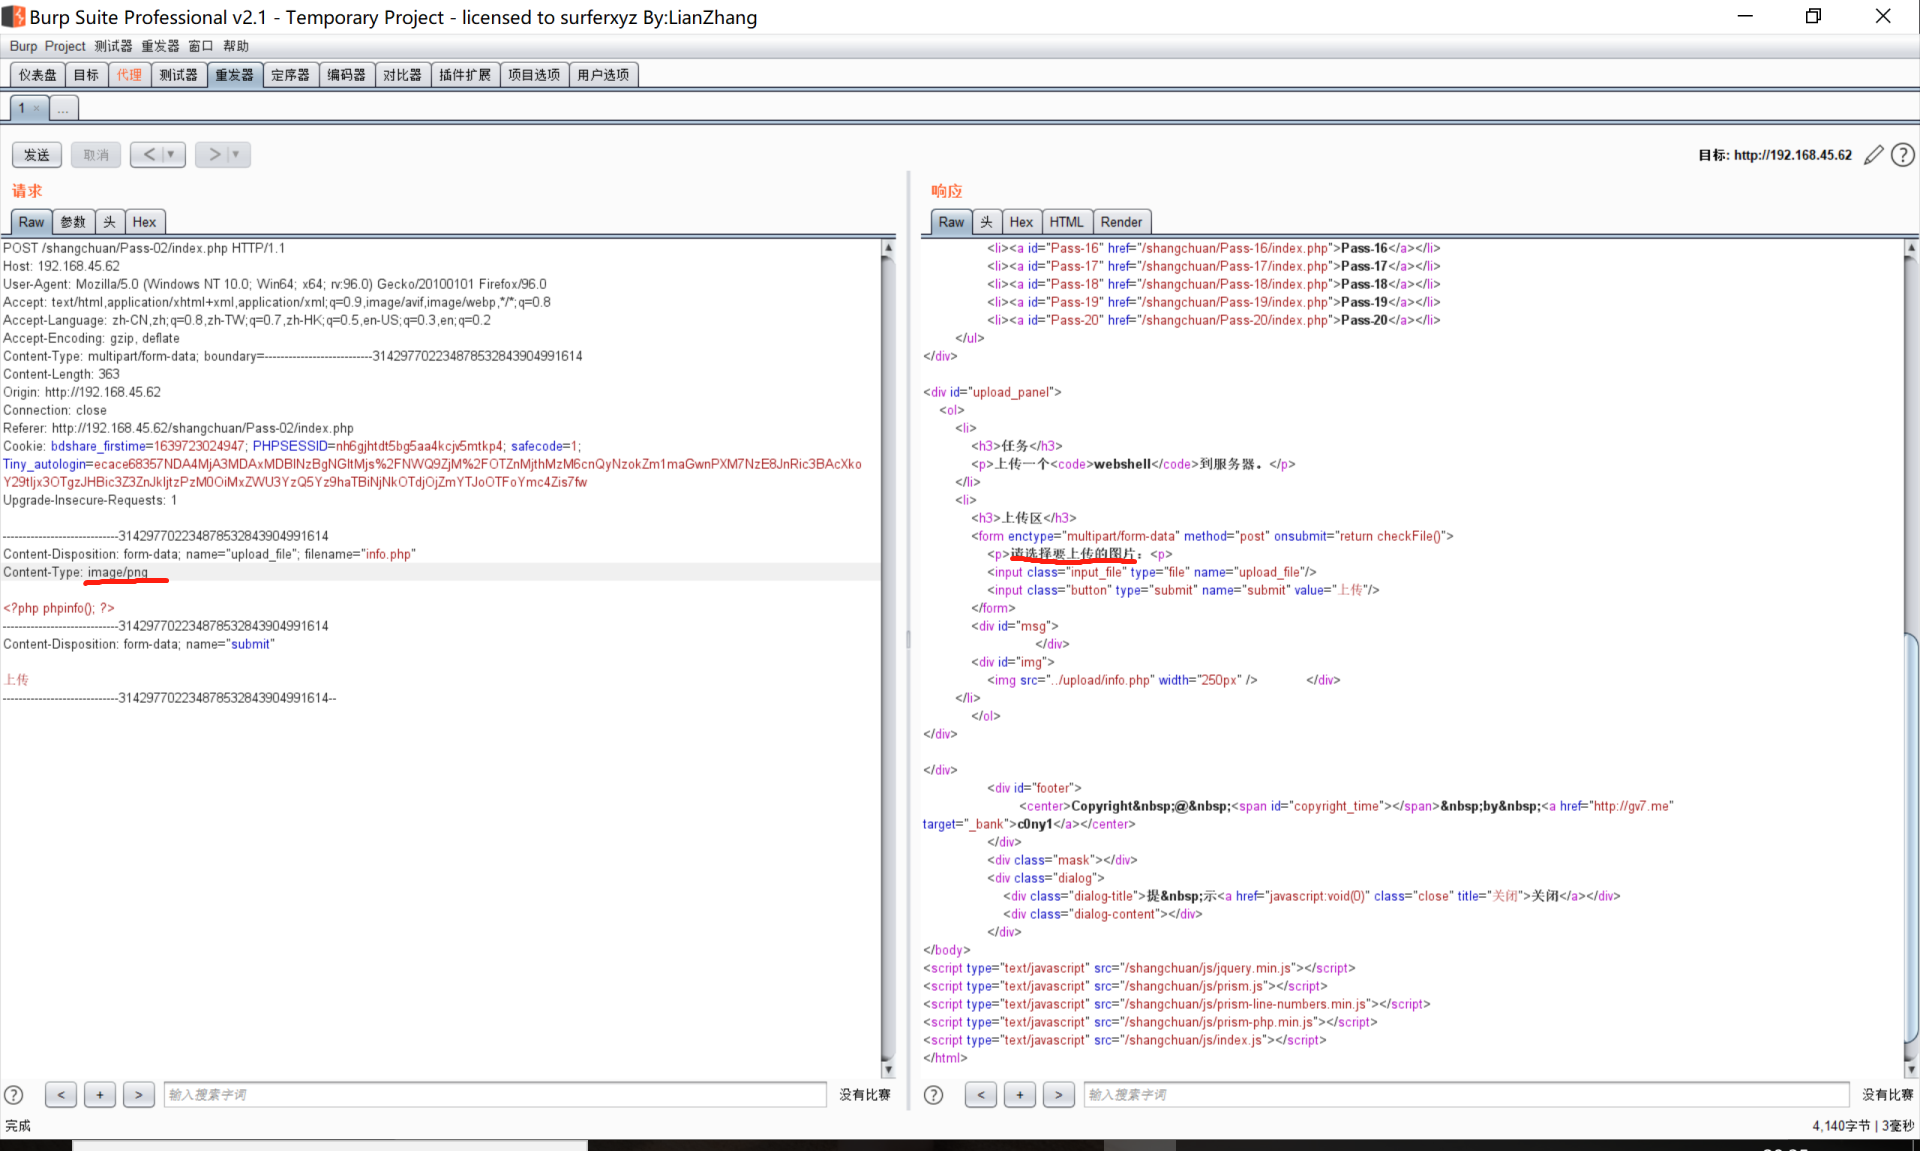Click the 发送 (Send) button
Screen dimensions: 1920x1151
click(37, 155)
